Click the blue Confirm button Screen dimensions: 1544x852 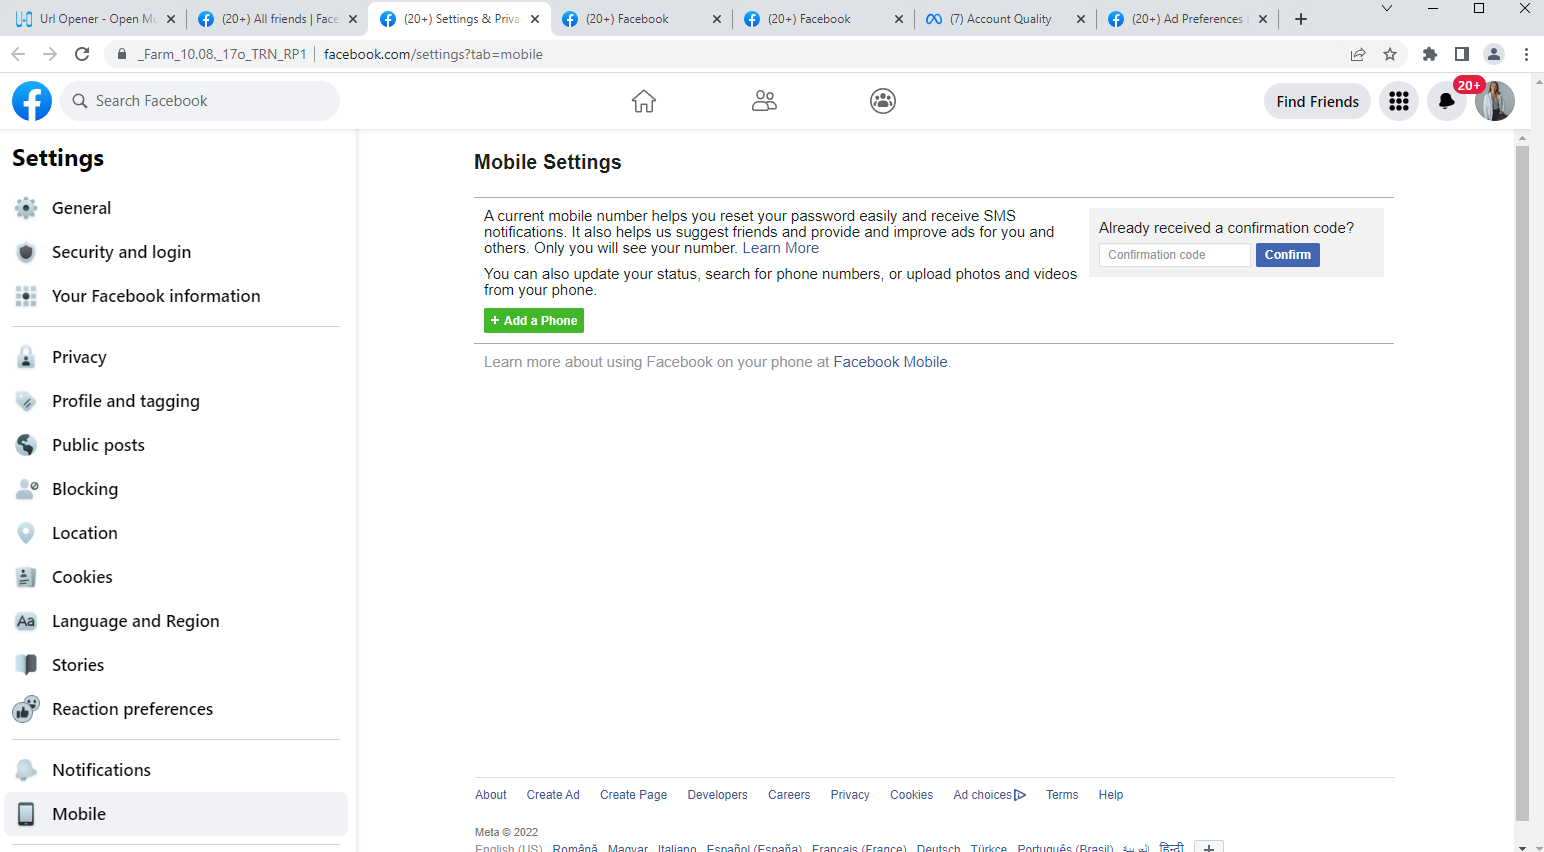tap(1288, 255)
